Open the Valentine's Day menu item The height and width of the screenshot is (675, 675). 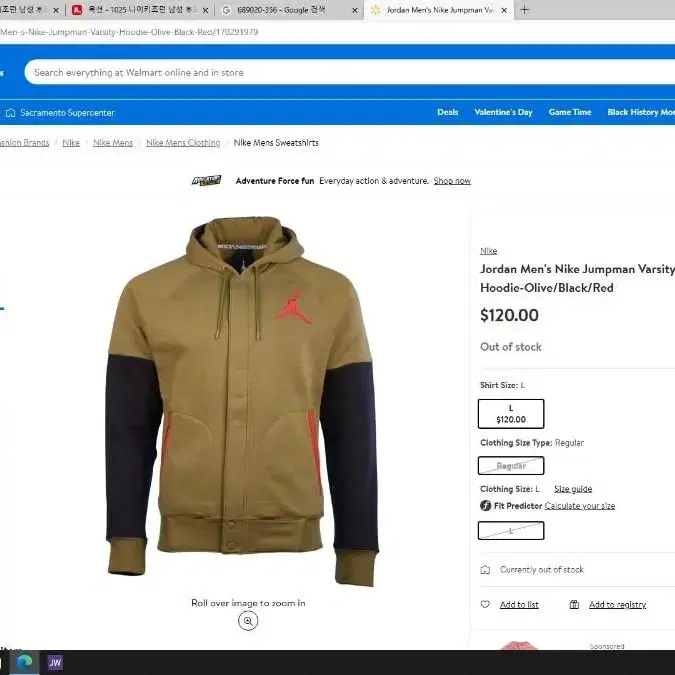(503, 112)
